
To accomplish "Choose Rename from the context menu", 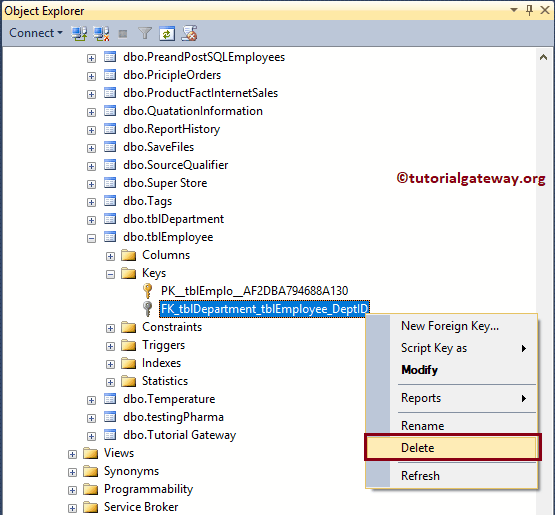I will tap(452, 425).
